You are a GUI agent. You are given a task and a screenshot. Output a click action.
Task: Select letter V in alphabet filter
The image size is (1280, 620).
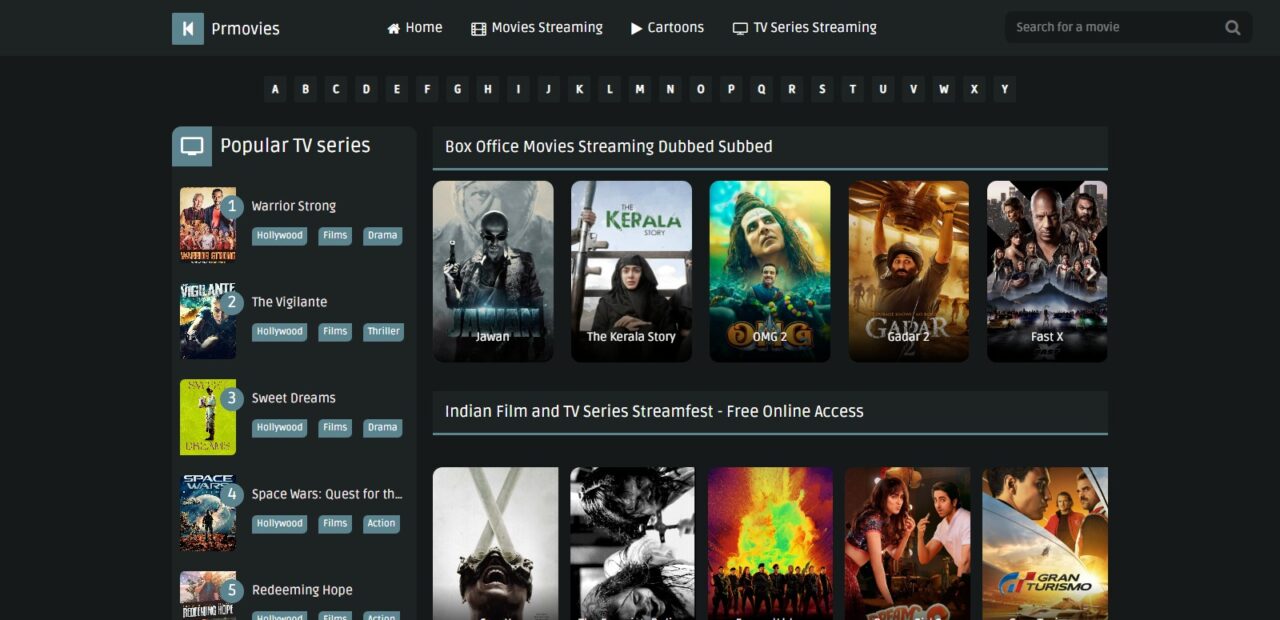tap(913, 89)
